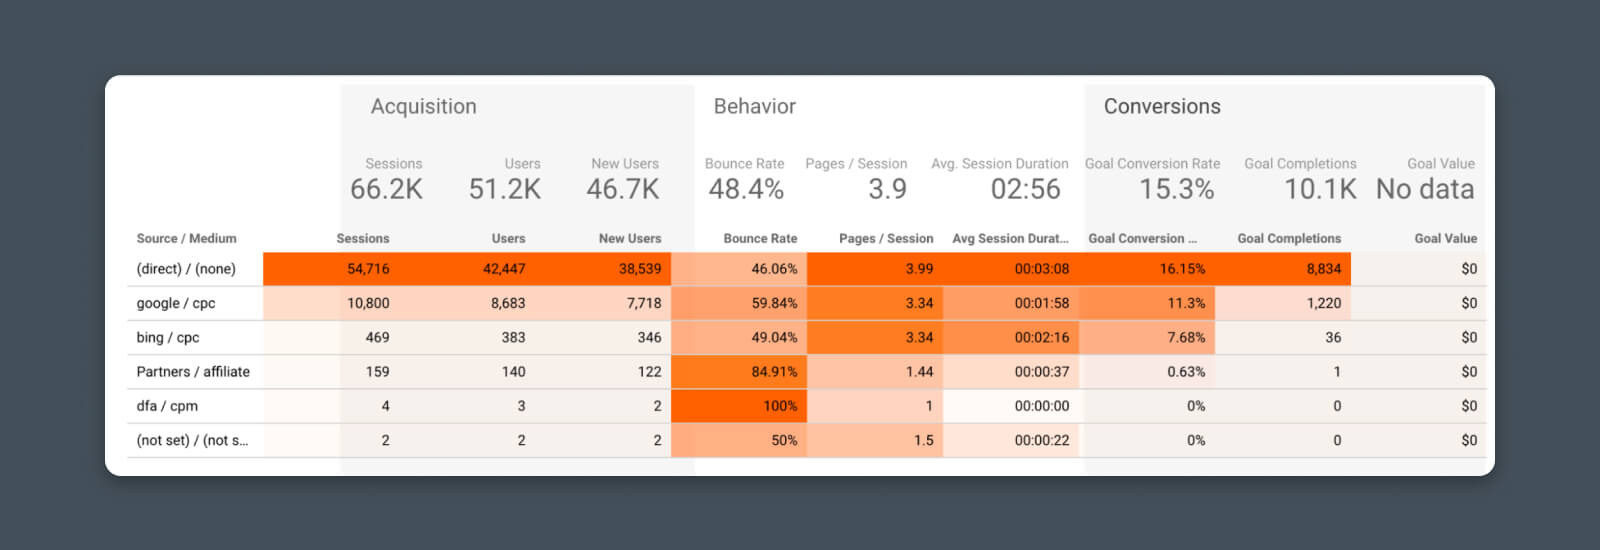
Task: Sort by the Sessions column header
Action: [363, 238]
